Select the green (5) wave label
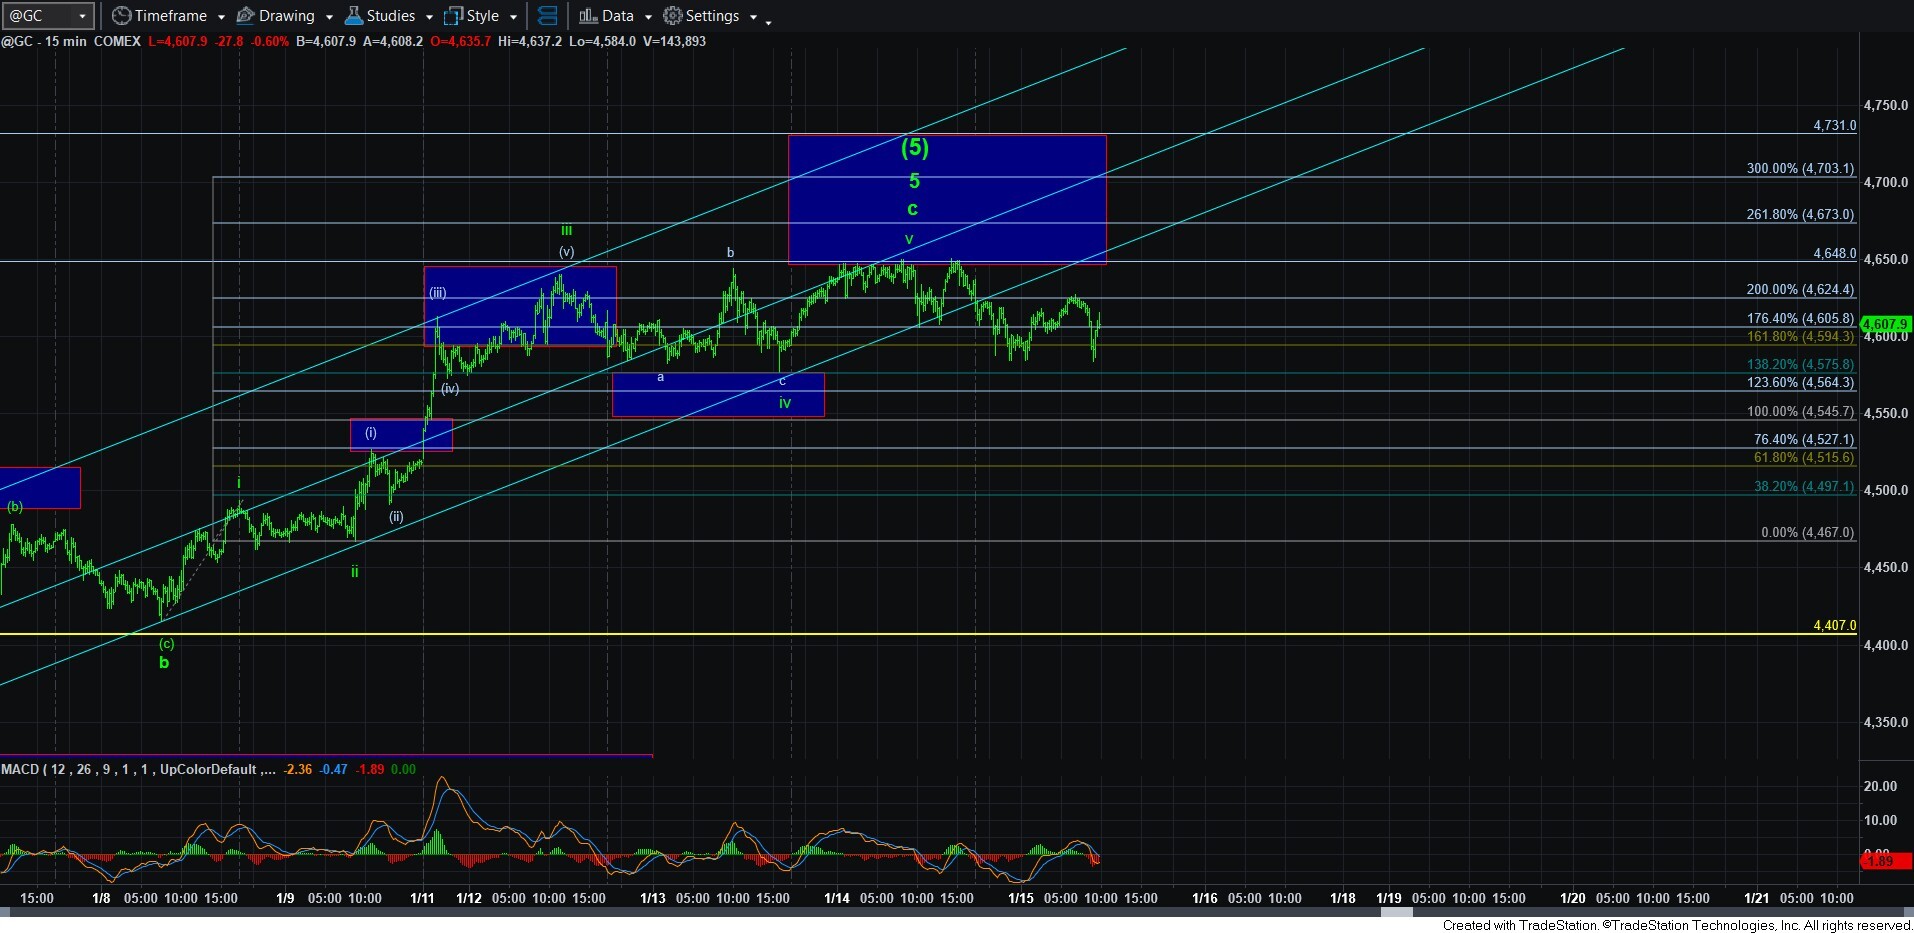Image resolution: width=1914 pixels, height=933 pixels. 914,148
